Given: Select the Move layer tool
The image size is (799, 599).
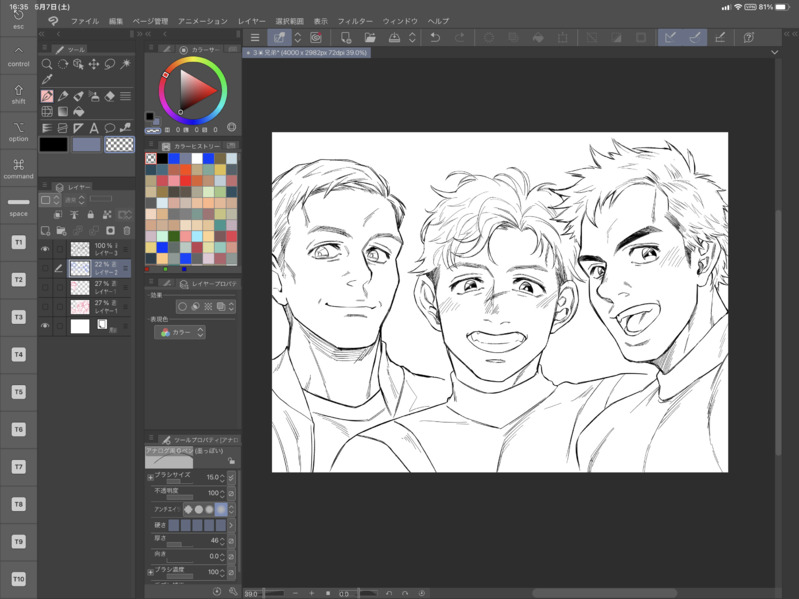Looking at the screenshot, I should 94,64.
